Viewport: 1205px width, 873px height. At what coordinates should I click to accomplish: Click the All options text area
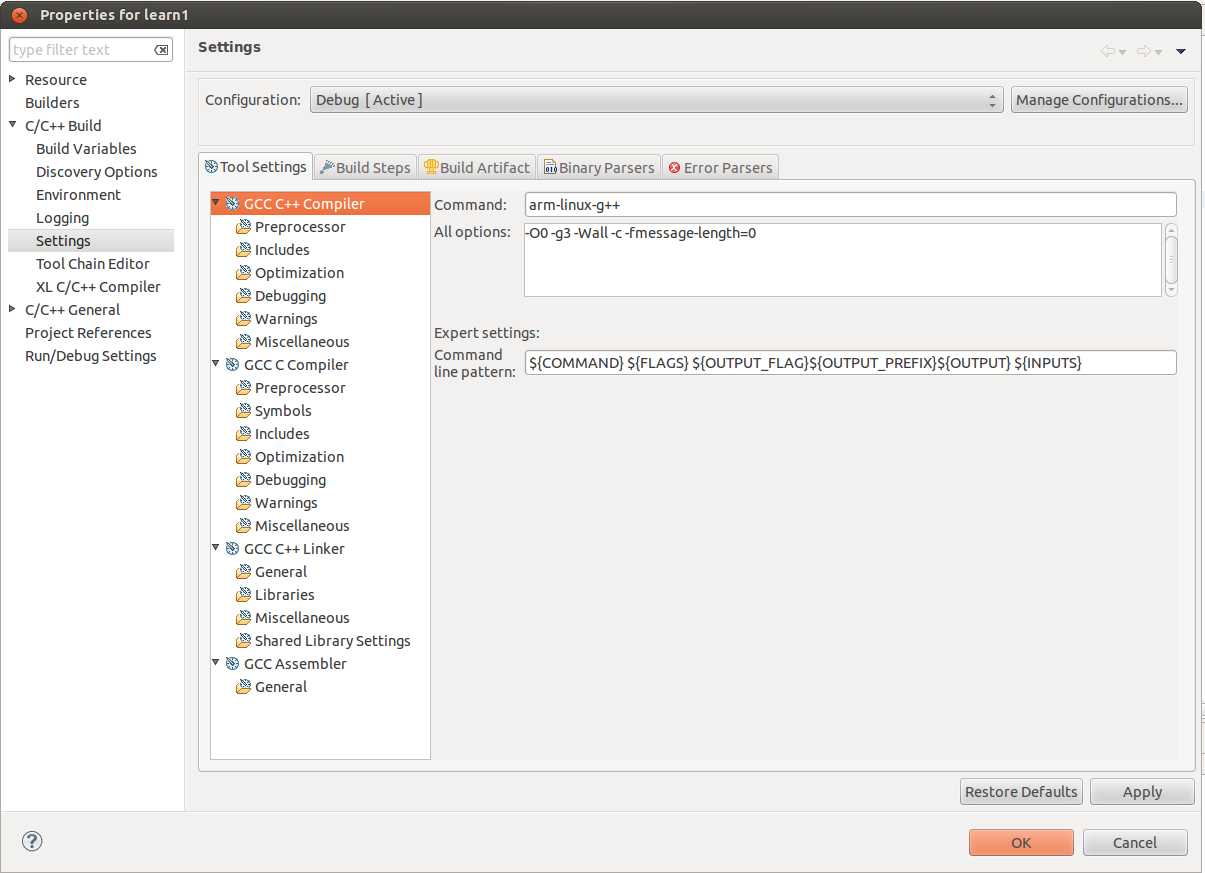[842, 260]
